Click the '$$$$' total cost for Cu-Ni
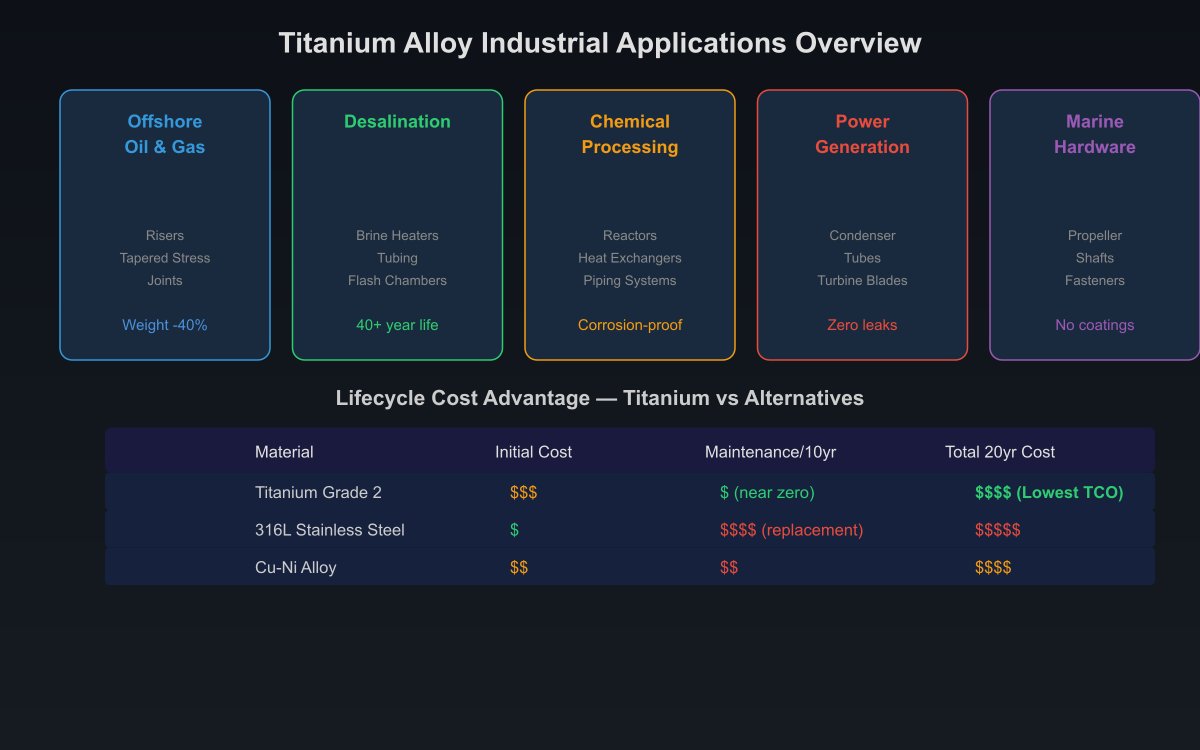This screenshot has width=1200, height=750. pos(993,567)
